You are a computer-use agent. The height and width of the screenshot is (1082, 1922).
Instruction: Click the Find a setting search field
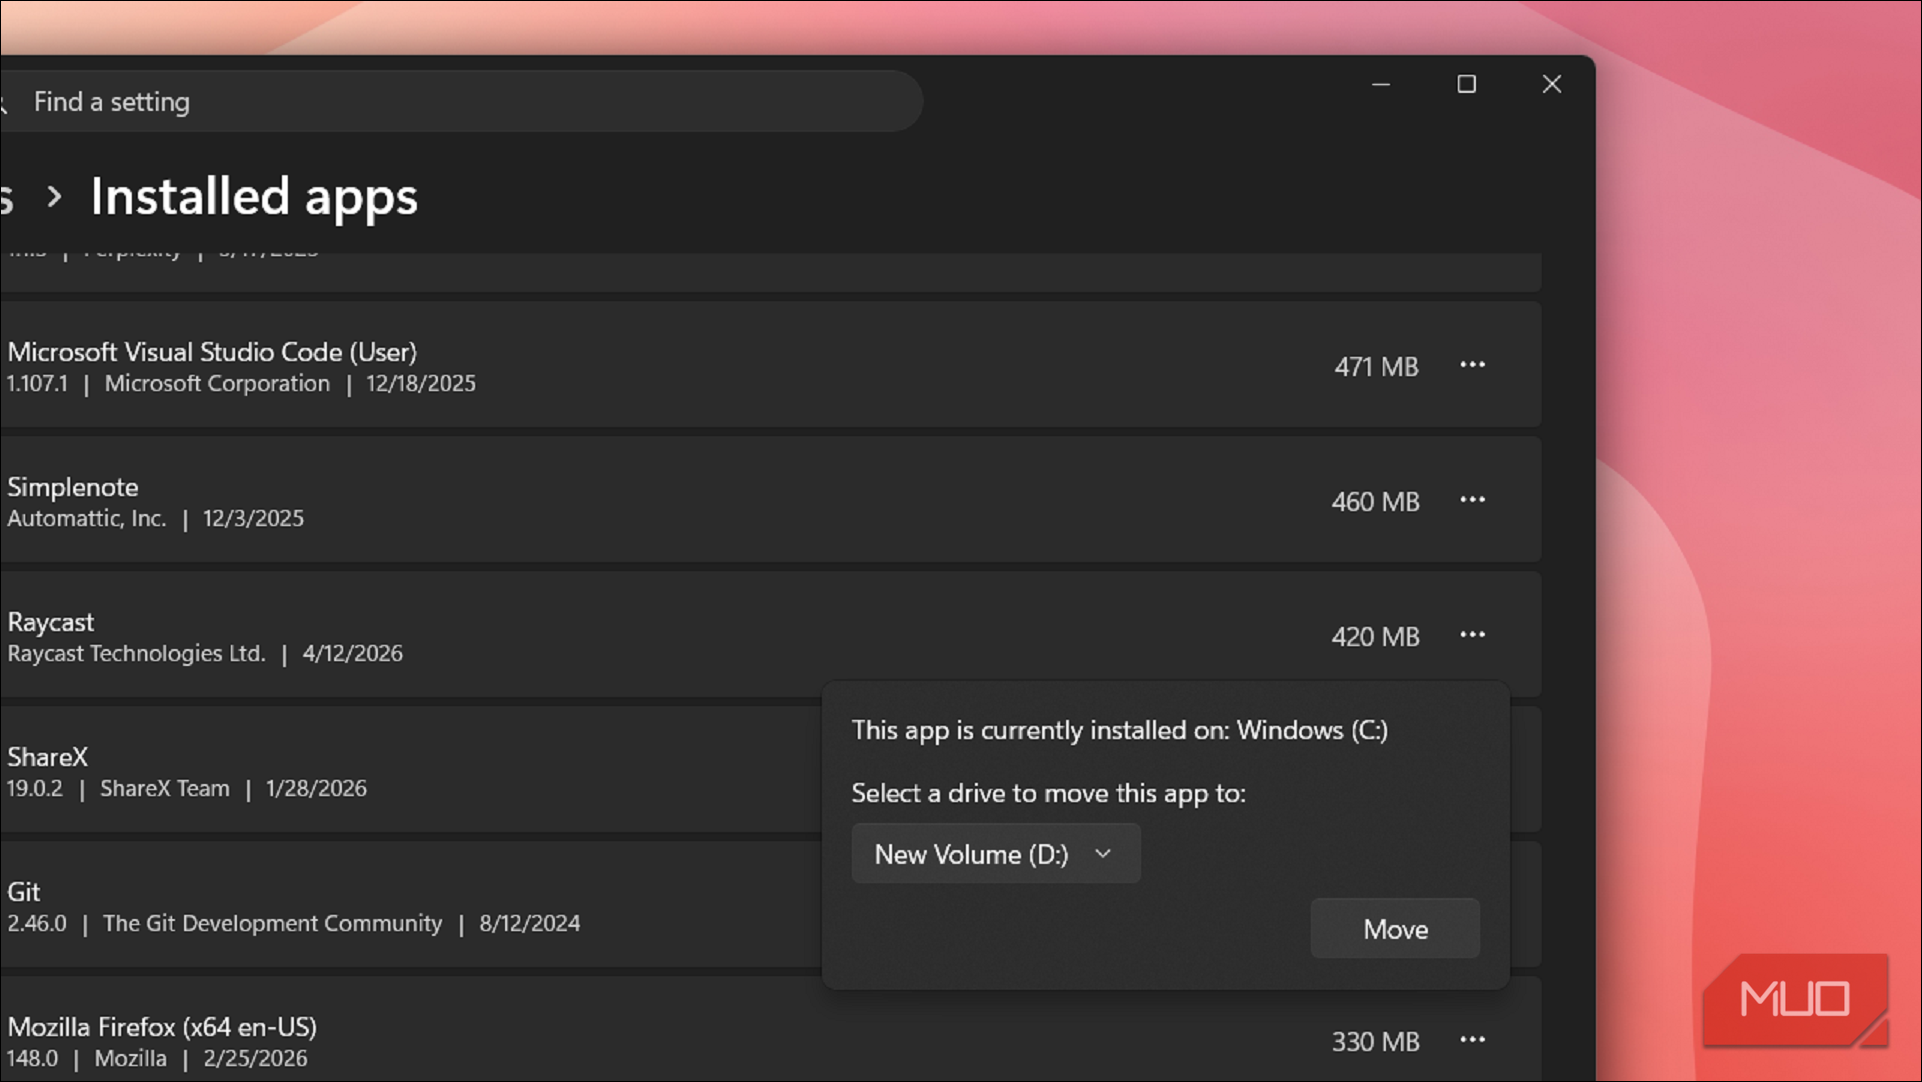point(460,101)
